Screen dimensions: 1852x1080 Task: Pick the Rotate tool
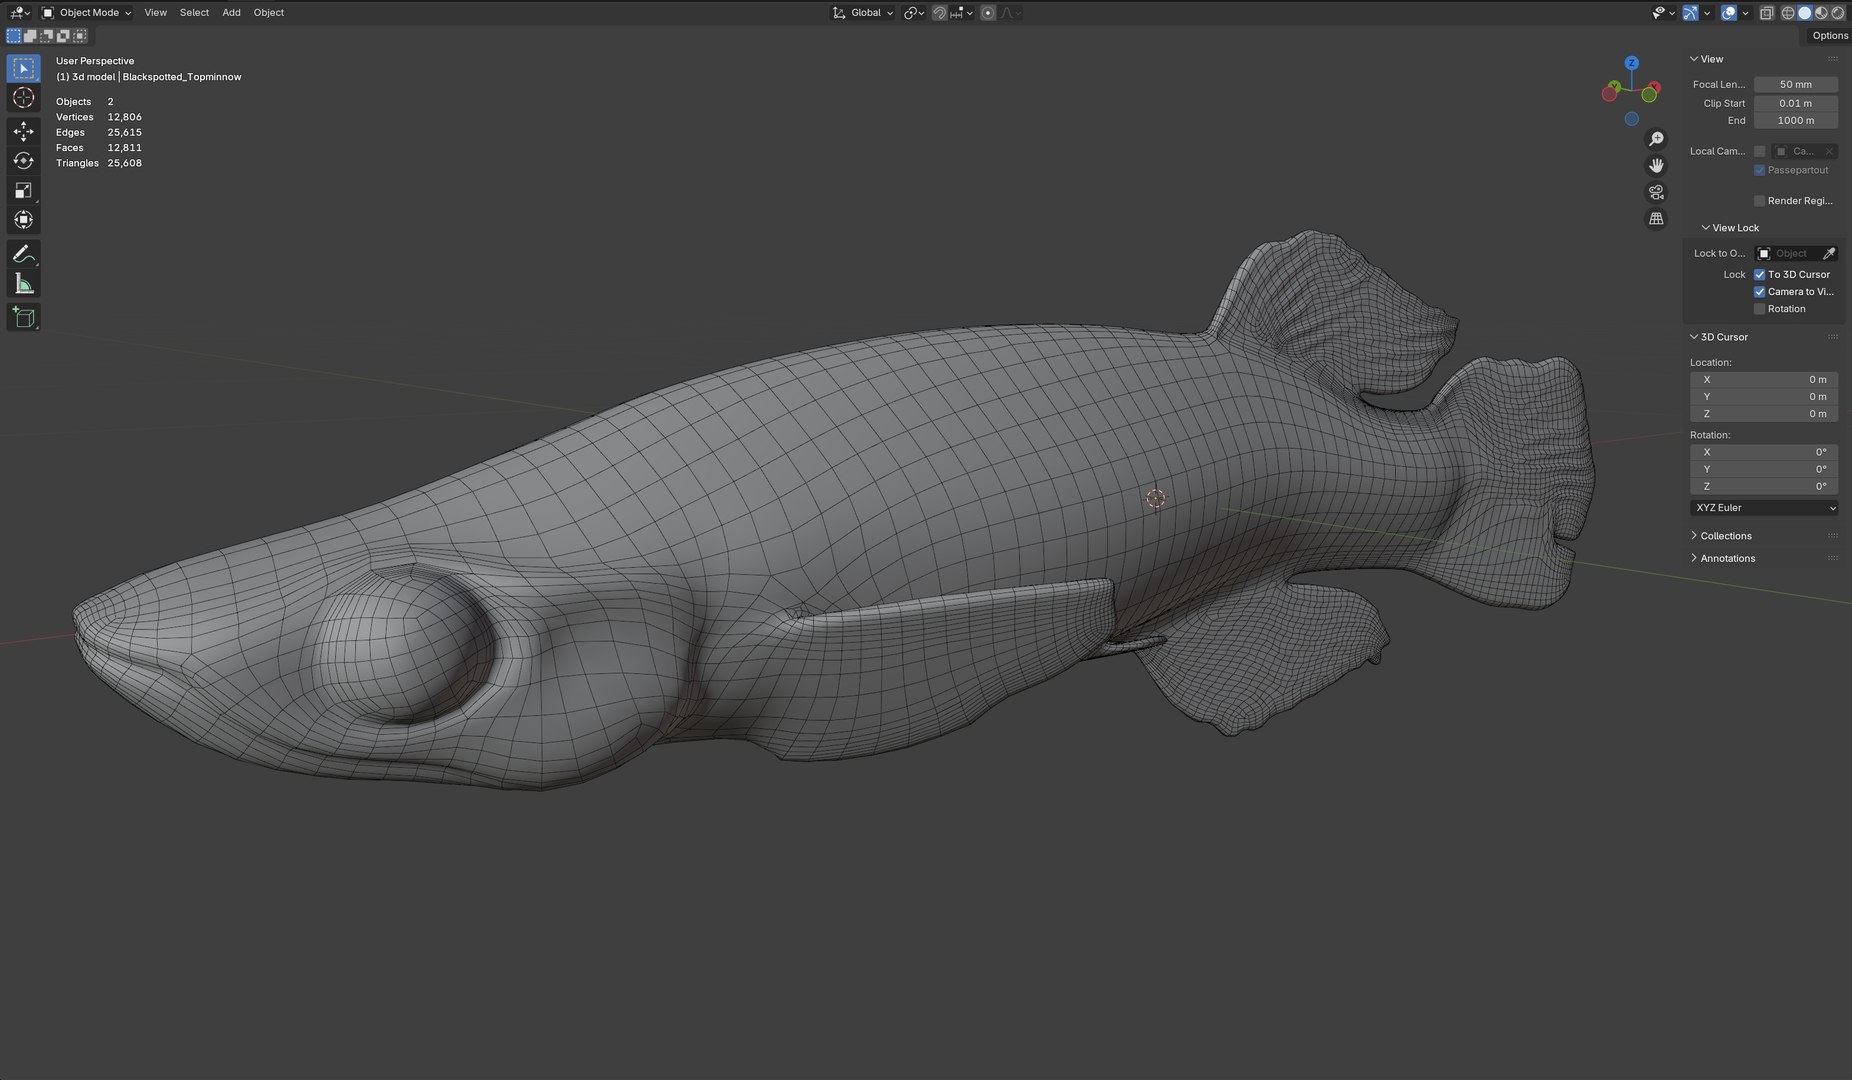(24, 160)
